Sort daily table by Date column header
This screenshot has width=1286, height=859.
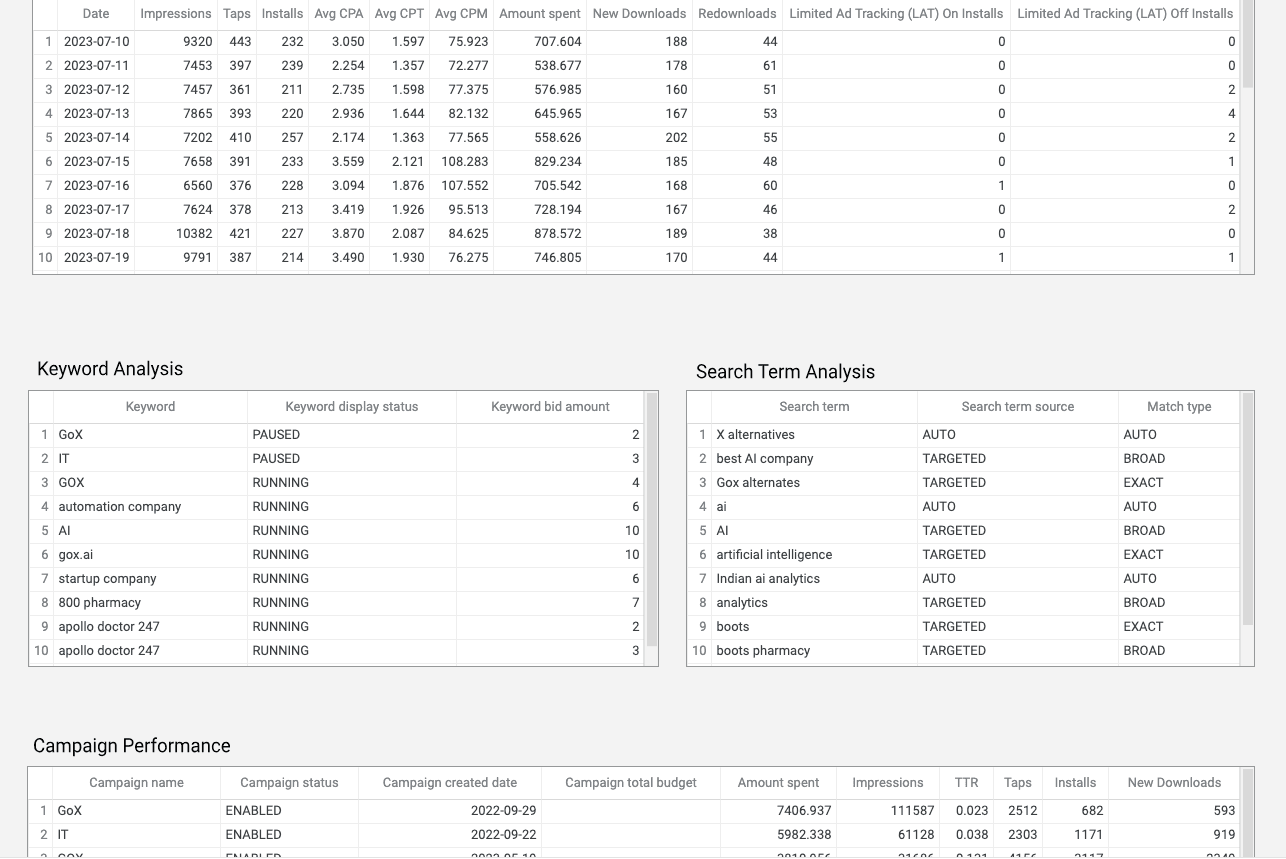click(x=96, y=14)
